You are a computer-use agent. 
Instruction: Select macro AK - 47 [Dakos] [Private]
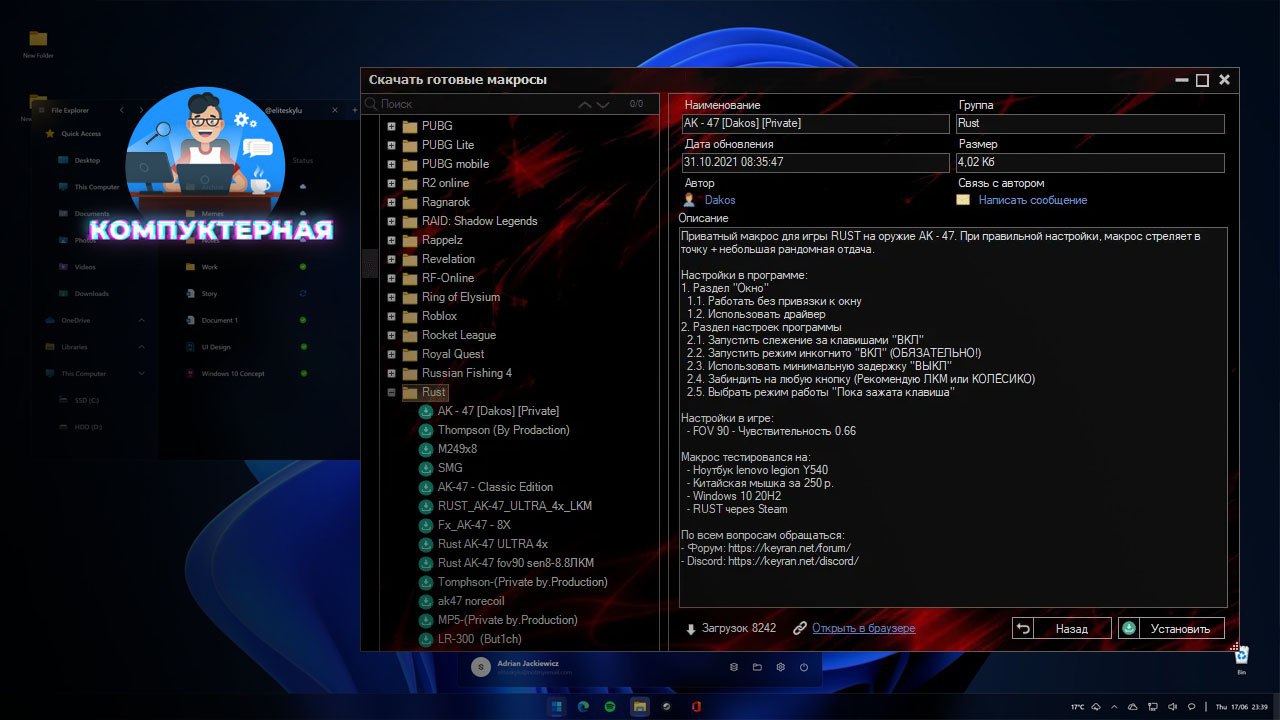(498, 411)
